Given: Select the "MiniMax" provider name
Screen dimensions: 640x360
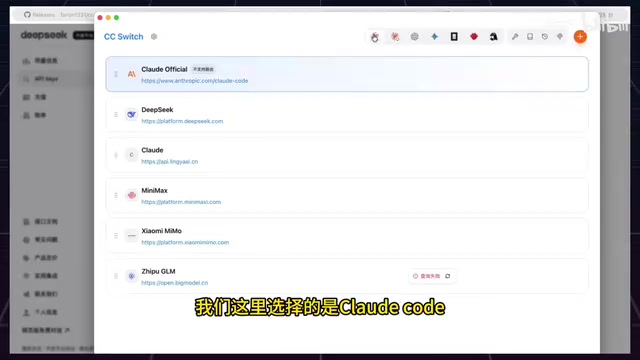Looking at the screenshot, I should (x=154, y=191).
